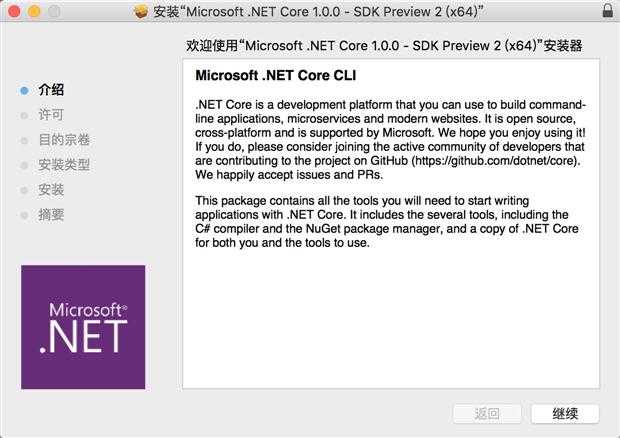Screen dimensions: 620x438
Task: Click the blue bullet beside 介绍
Action: click(24, 90)
